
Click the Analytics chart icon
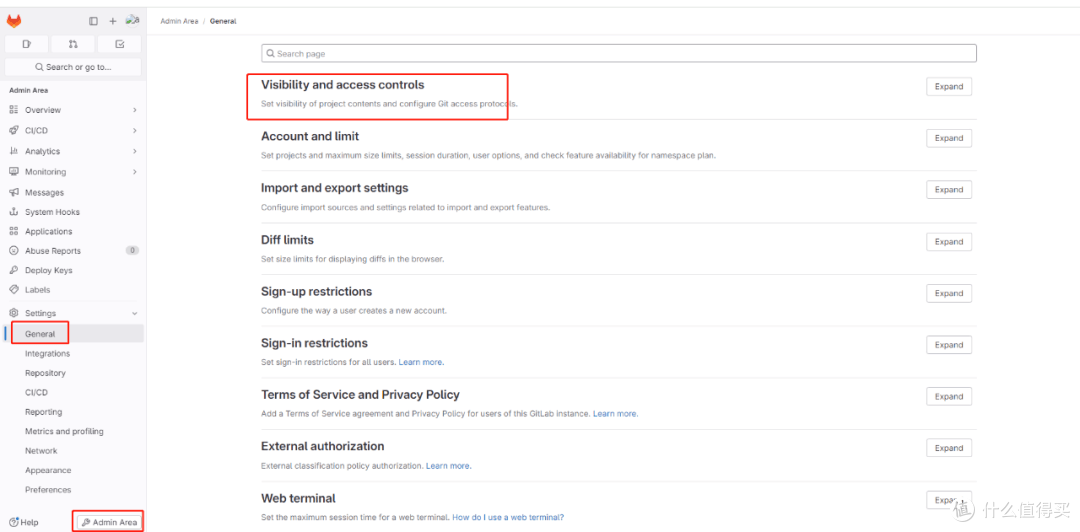pyautogui.click(x=14, y=151)
